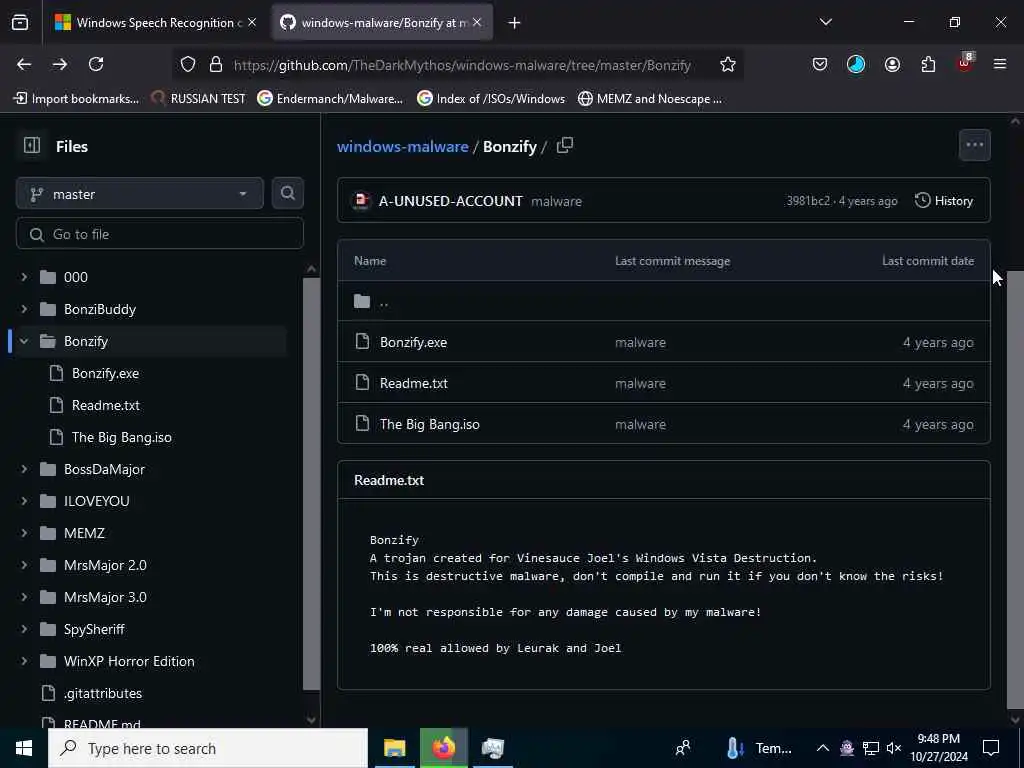Open Windows Start menu

pyautogui.click(x=24, y=748)
